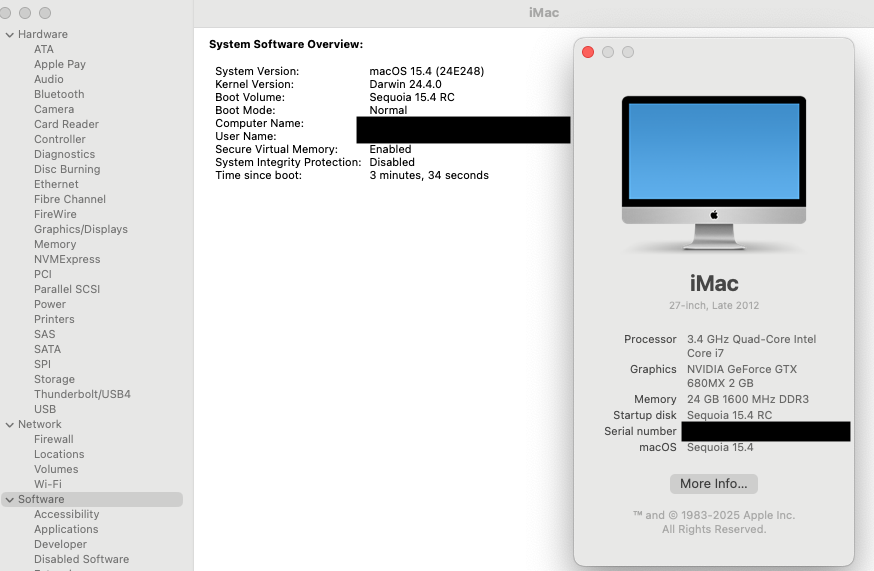
Task: Open Developer under Software
Action: tap(60, 544)
